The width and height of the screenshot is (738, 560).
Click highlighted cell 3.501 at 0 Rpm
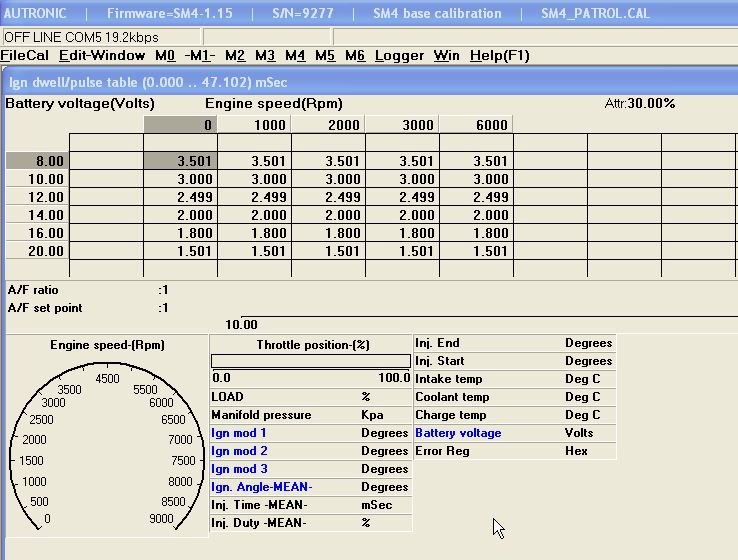(180, 161)
